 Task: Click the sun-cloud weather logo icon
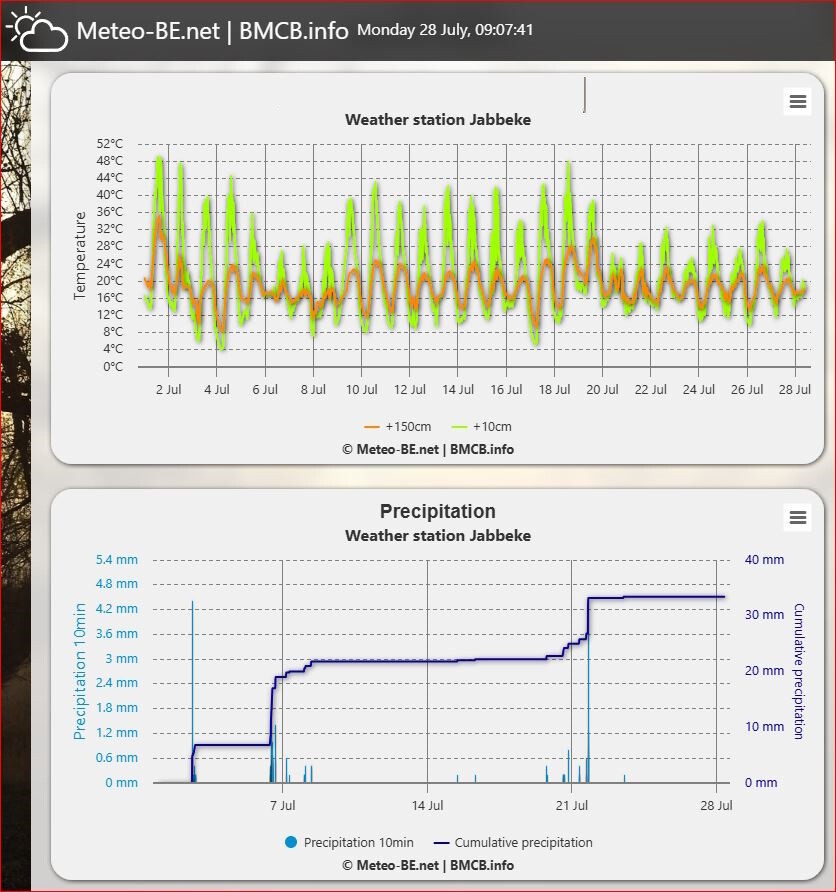tap(38, 28)
